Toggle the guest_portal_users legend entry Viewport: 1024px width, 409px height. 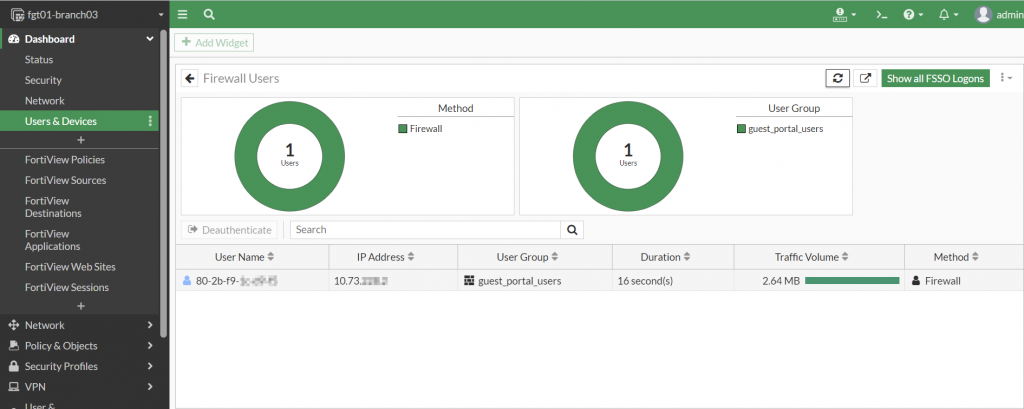[x=778, y=128]
